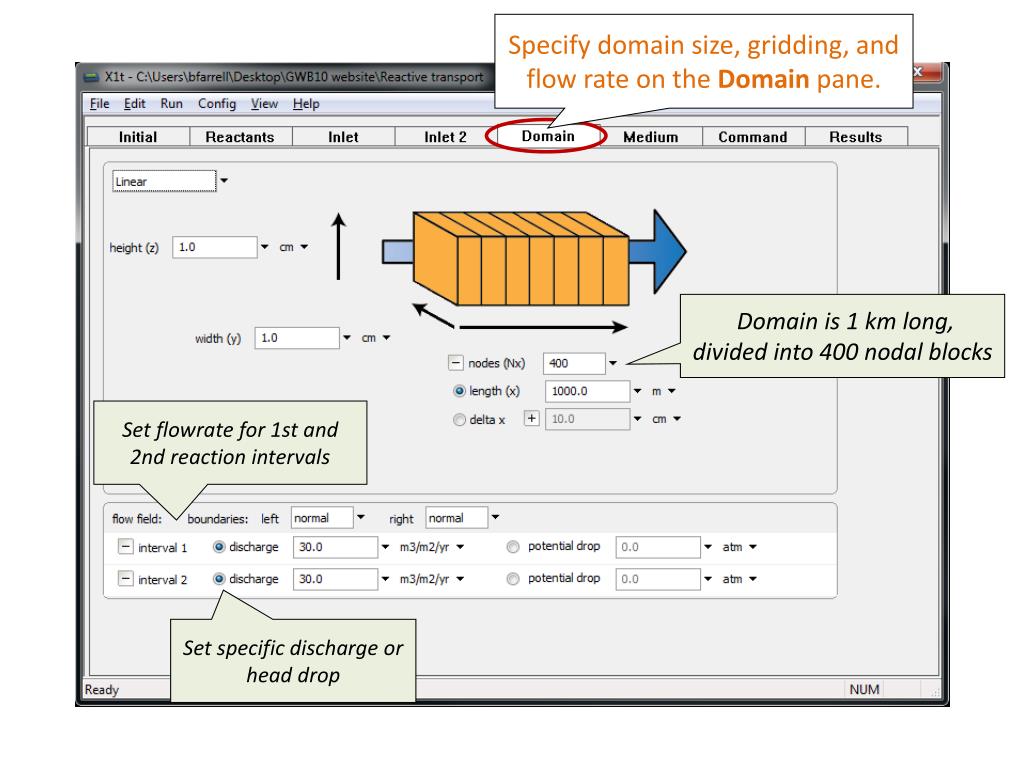Image resolution: width=1024 pixels, height=768 pixels.
Task: Select the delta x radio button
Action: pyautogui.click(x=459, y=419)
